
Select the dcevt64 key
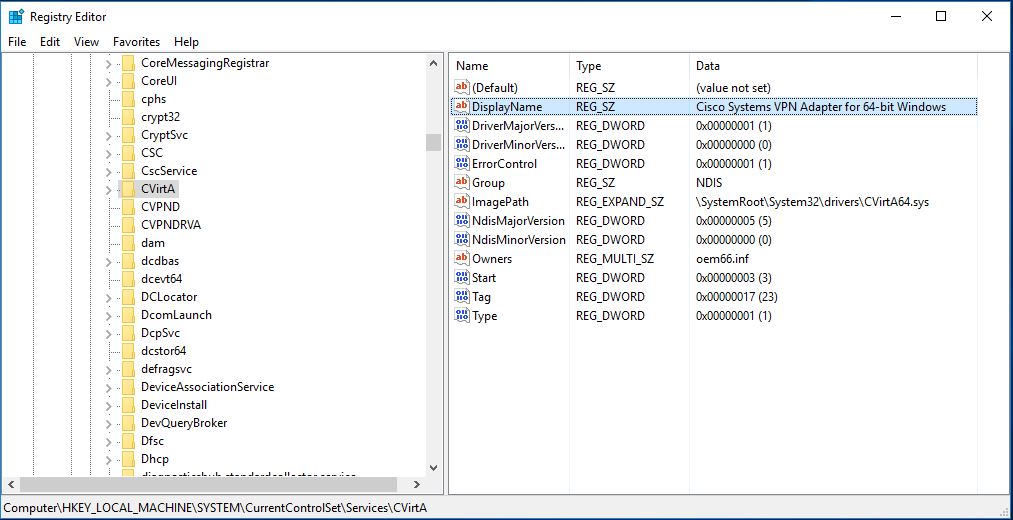pyautogui.click(x=162, y=279)
